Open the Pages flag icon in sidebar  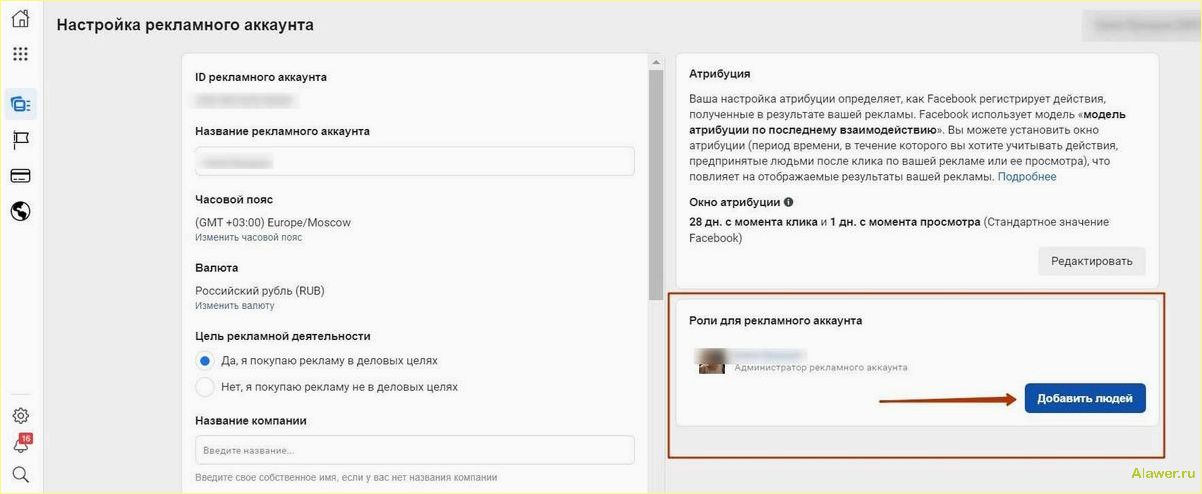[x=20, y=139]
